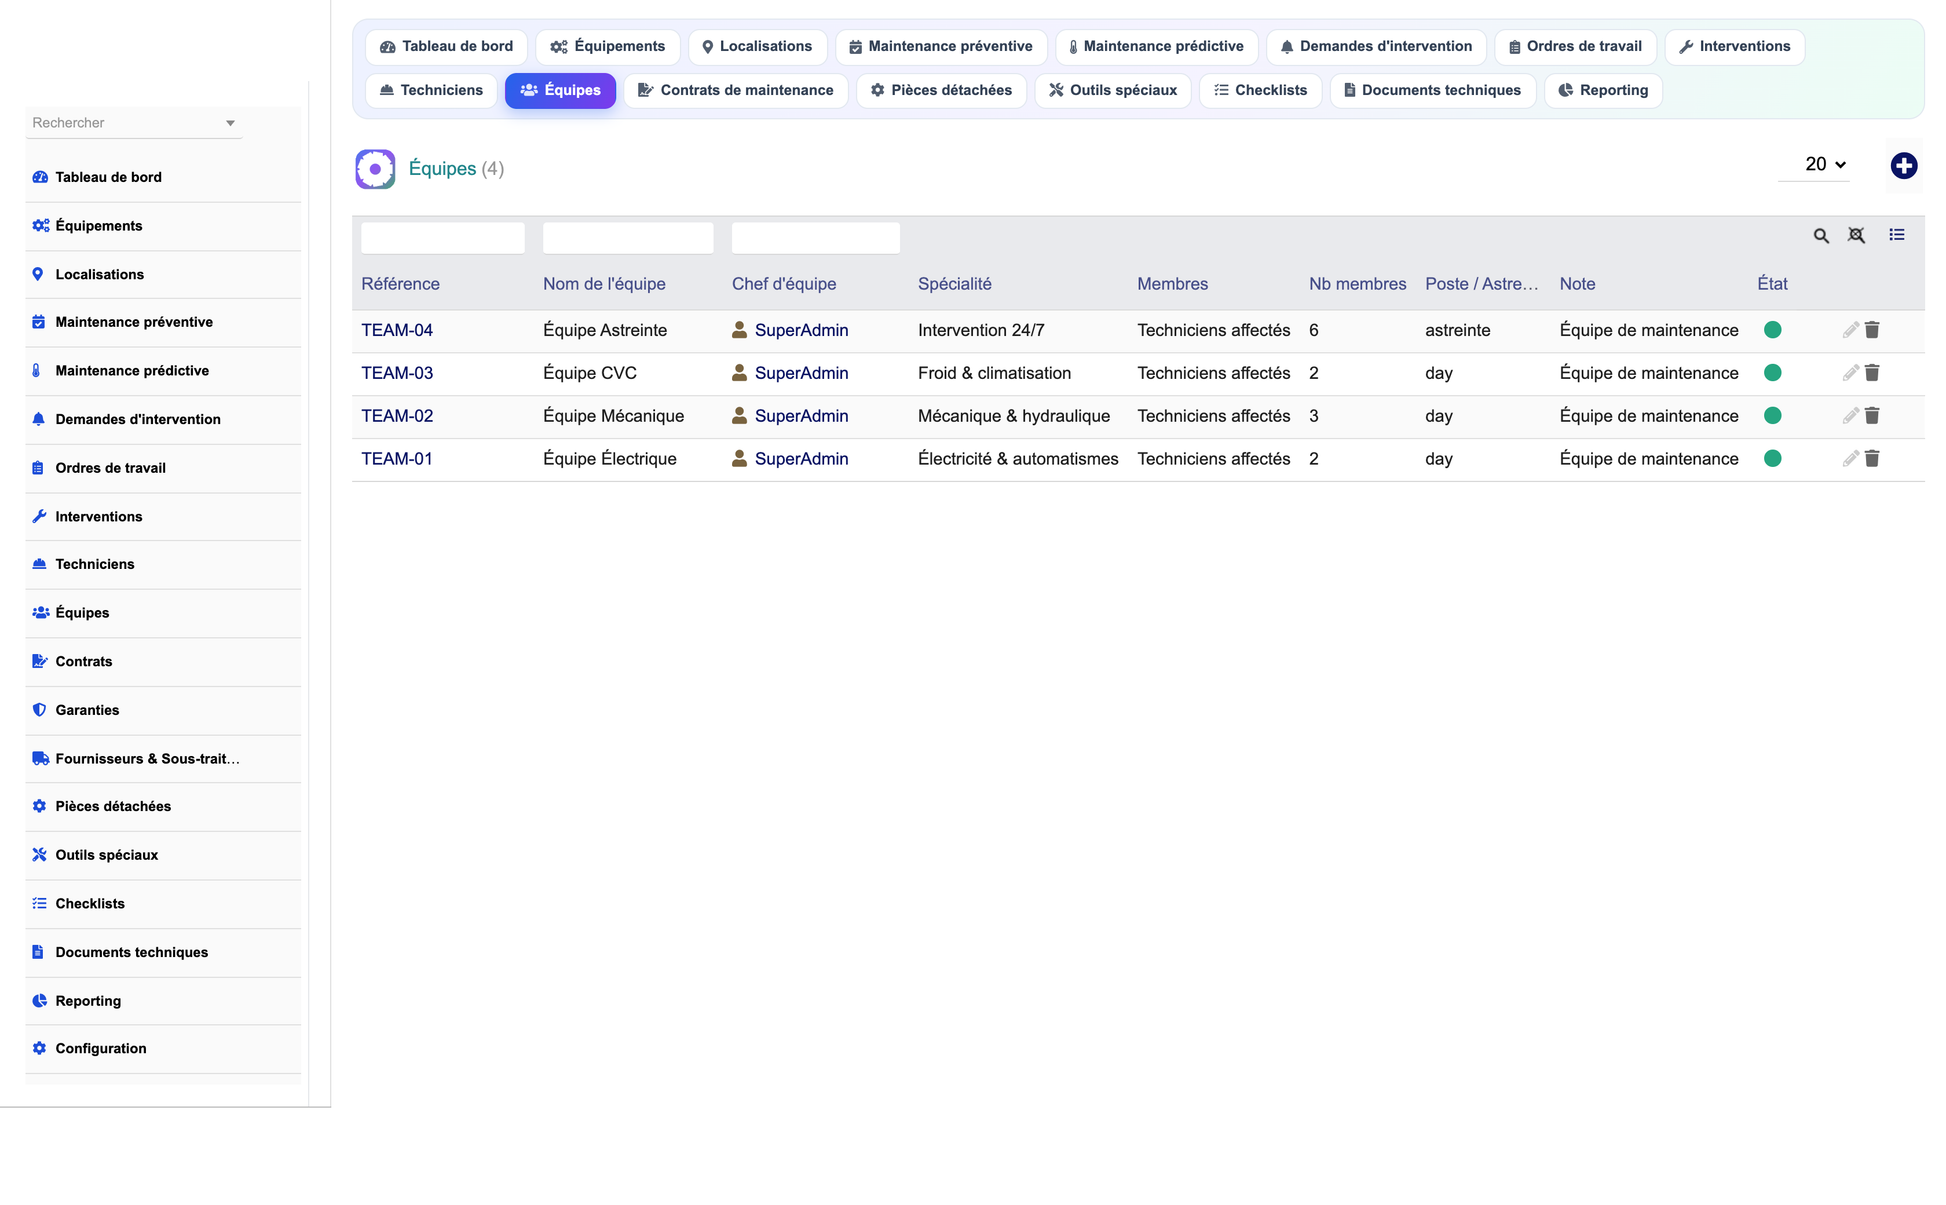
Task: Open Contrats in the sidebar
Action: point(163,662)
